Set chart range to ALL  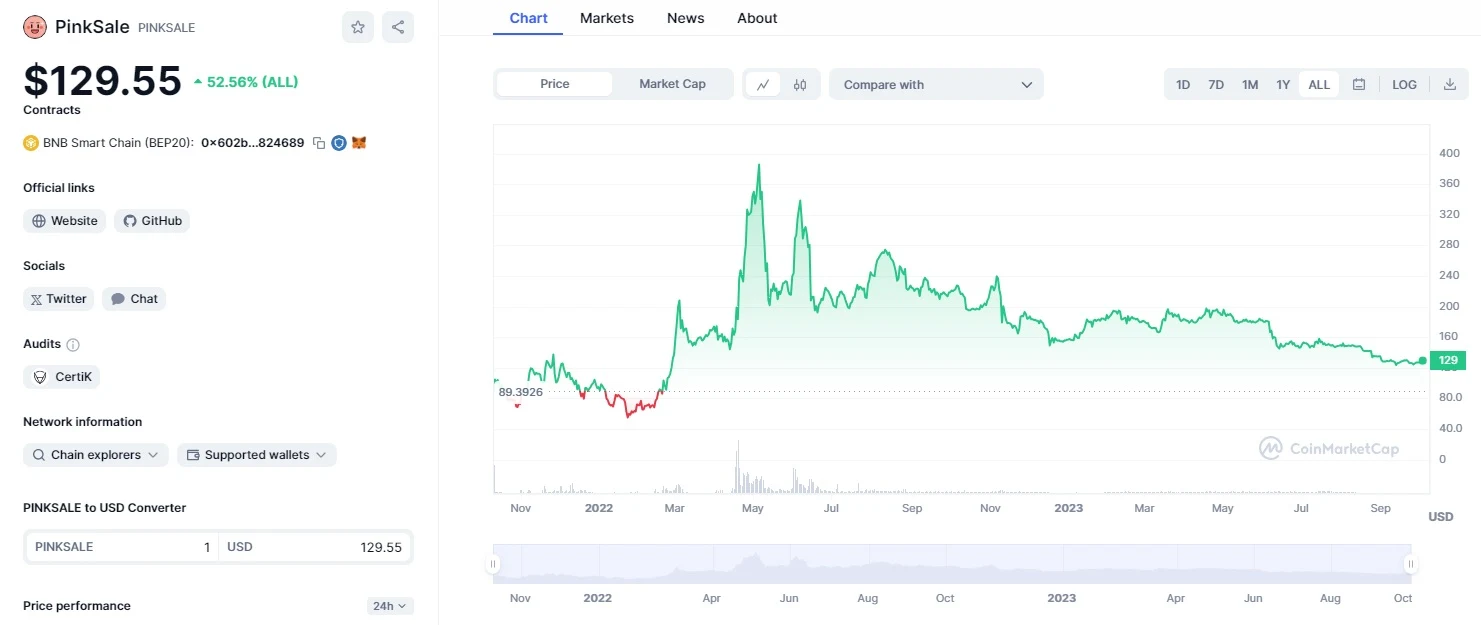[x=1319, y=85]
